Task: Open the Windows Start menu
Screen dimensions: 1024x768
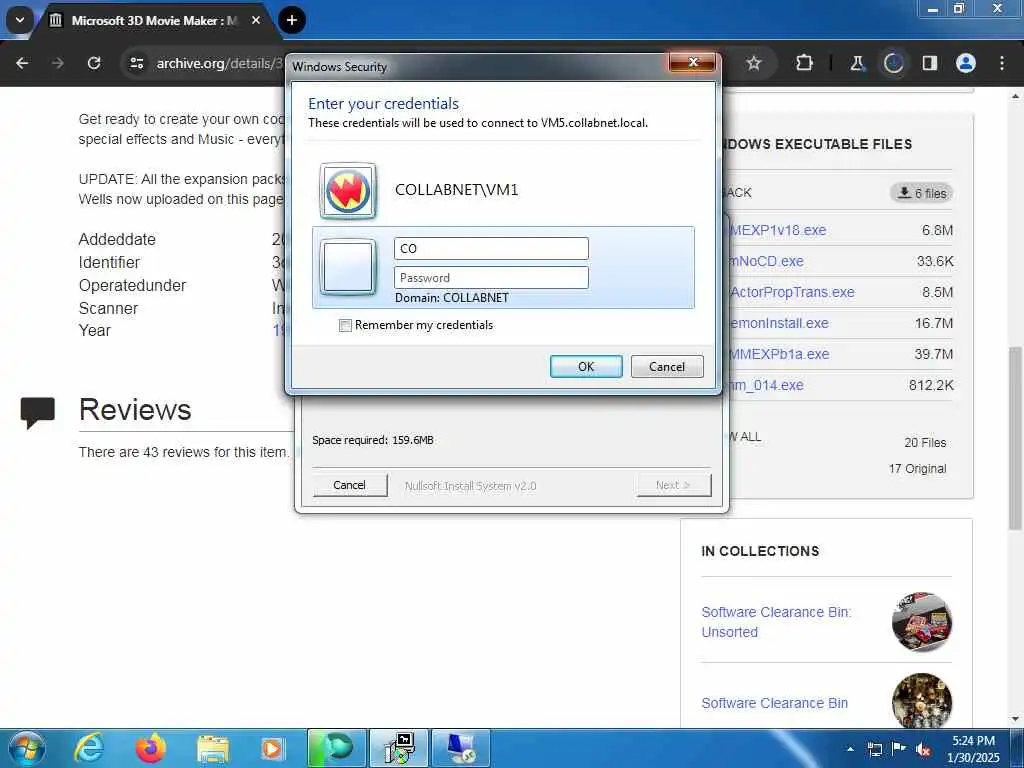Action: [x=26, y=748]
